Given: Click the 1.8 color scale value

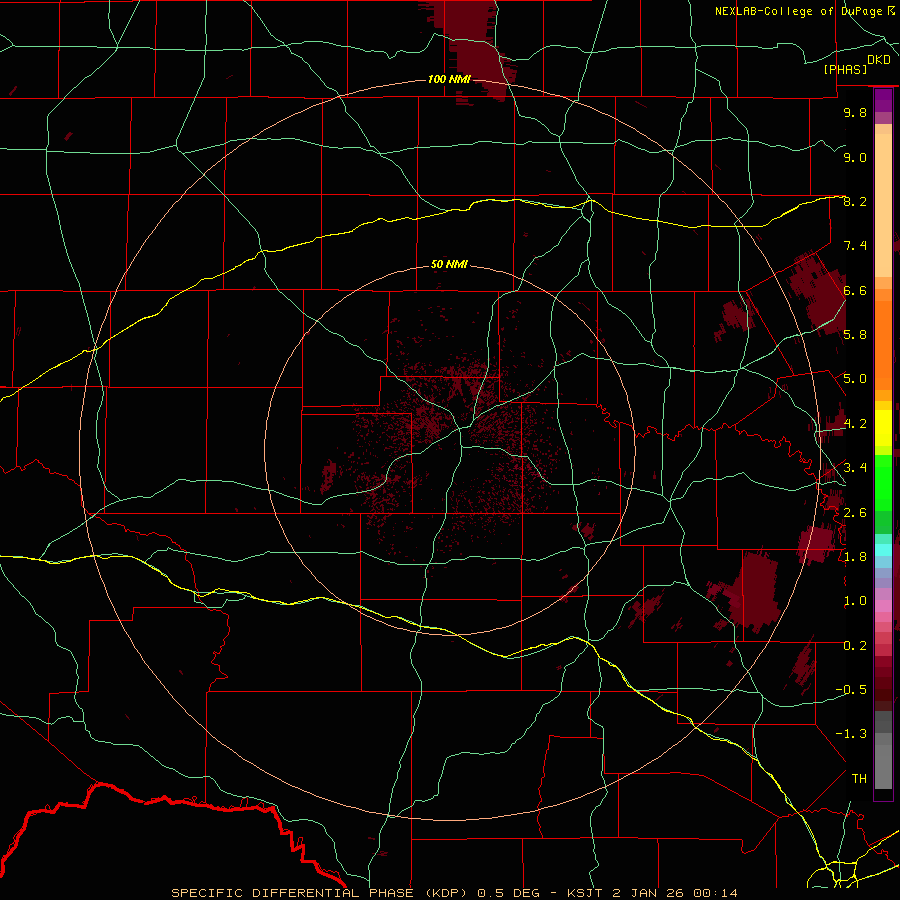Looking at the screenshot, I should point(855,557).
